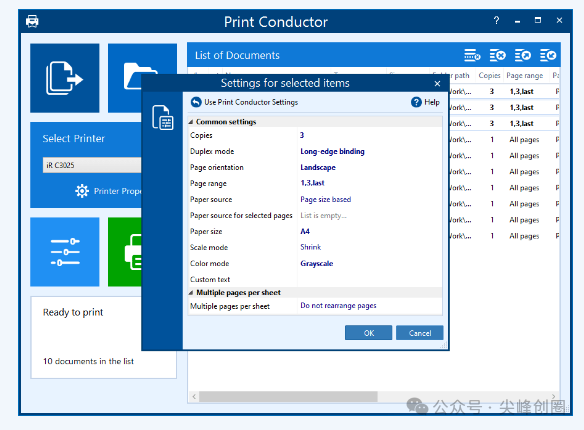Click the fourth list toolbar icon in List of Documents

pyautogui.click(x=548, y=55)
